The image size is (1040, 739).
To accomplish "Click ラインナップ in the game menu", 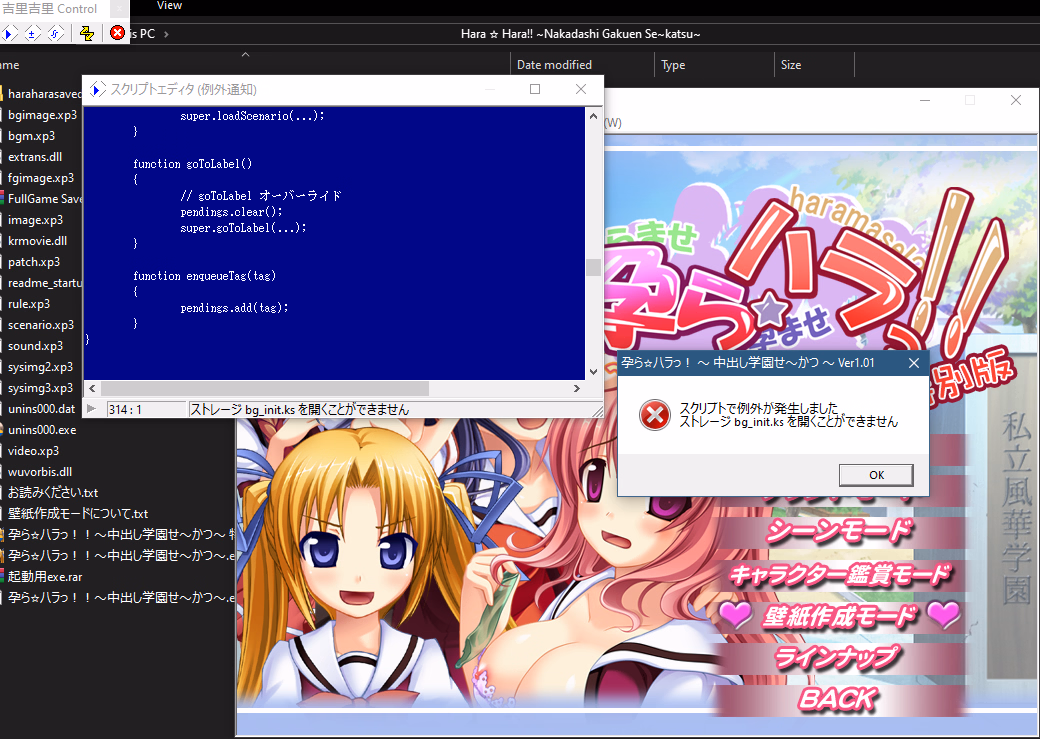I will (x=838, y=657).
